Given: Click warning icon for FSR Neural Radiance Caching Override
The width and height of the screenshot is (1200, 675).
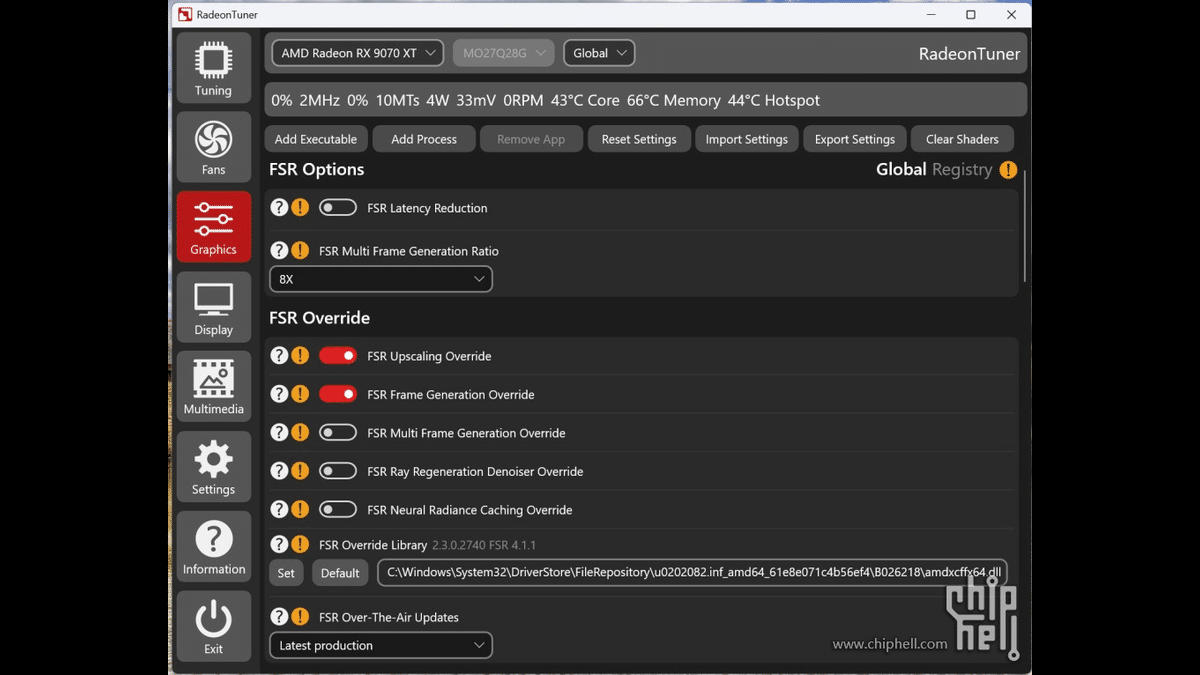Looking at the screenshot, I should click(300, 509).
